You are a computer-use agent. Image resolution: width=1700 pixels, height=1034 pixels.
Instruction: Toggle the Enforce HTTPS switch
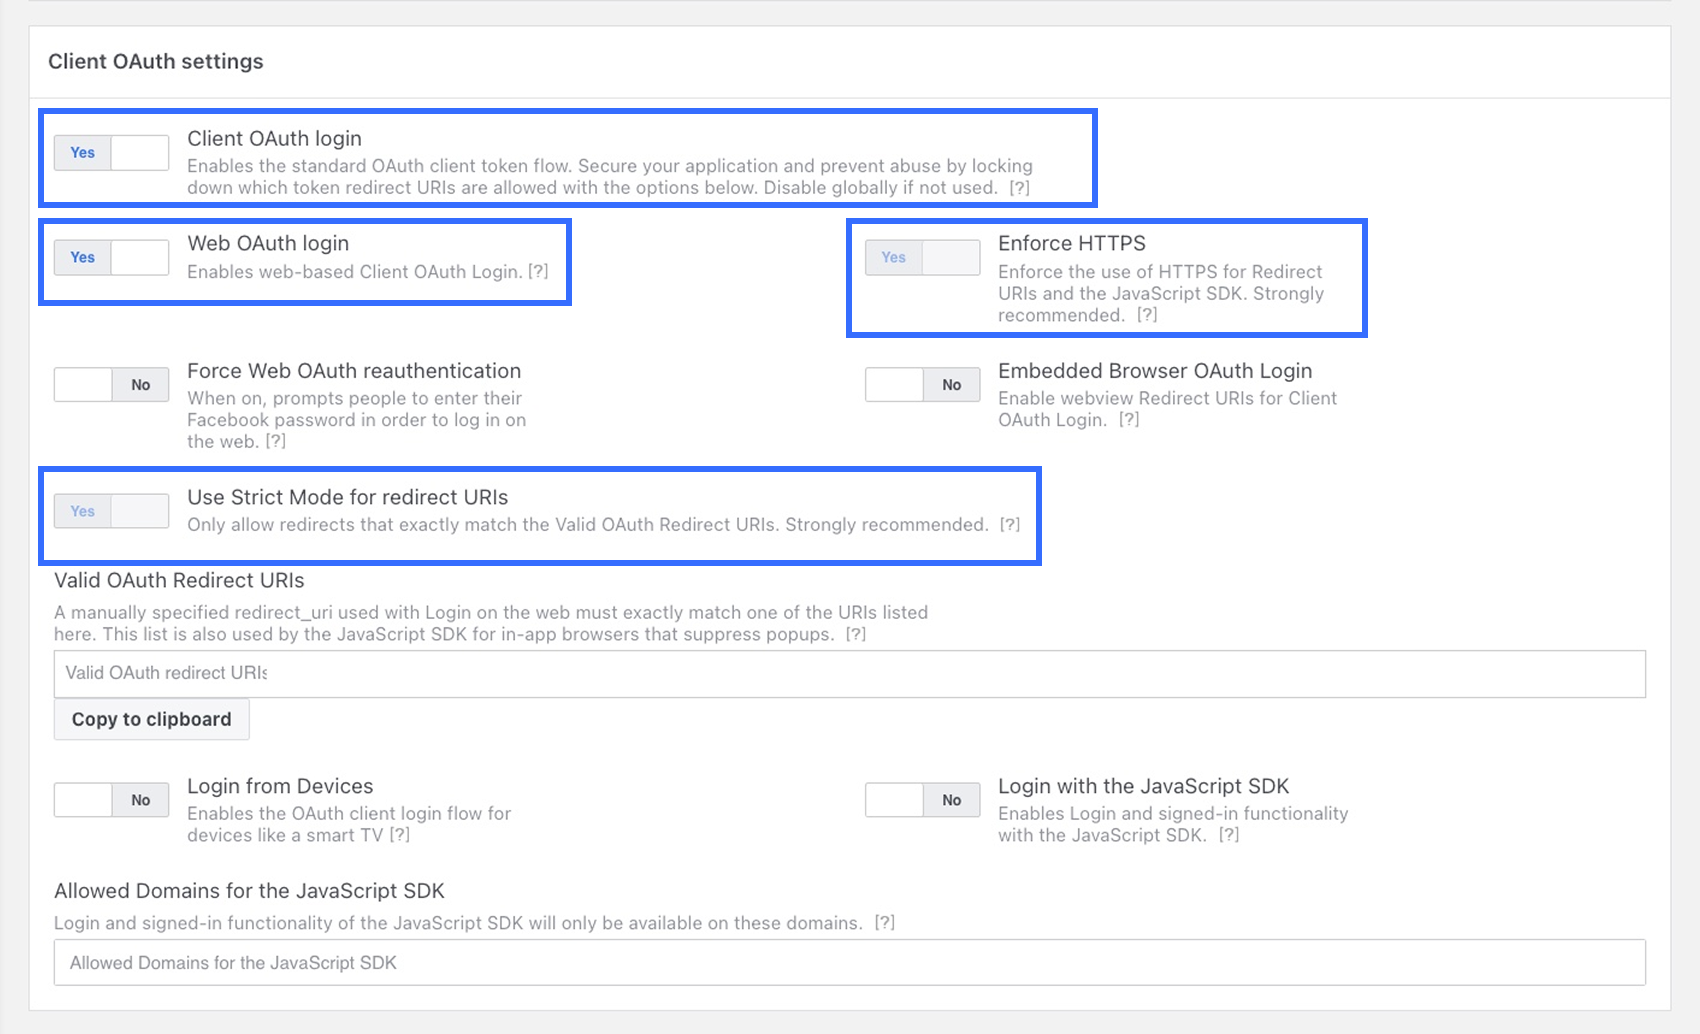[x=922, y=258]
